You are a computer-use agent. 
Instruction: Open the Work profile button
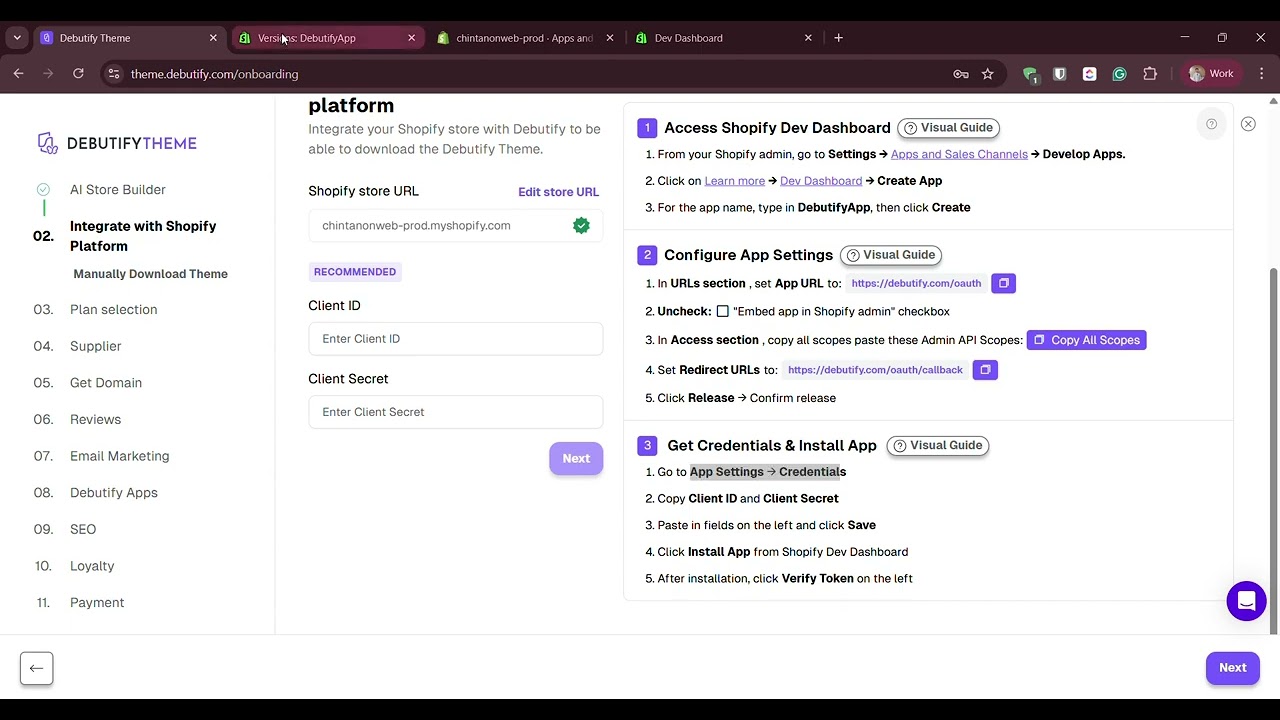tap(1212, 74)
